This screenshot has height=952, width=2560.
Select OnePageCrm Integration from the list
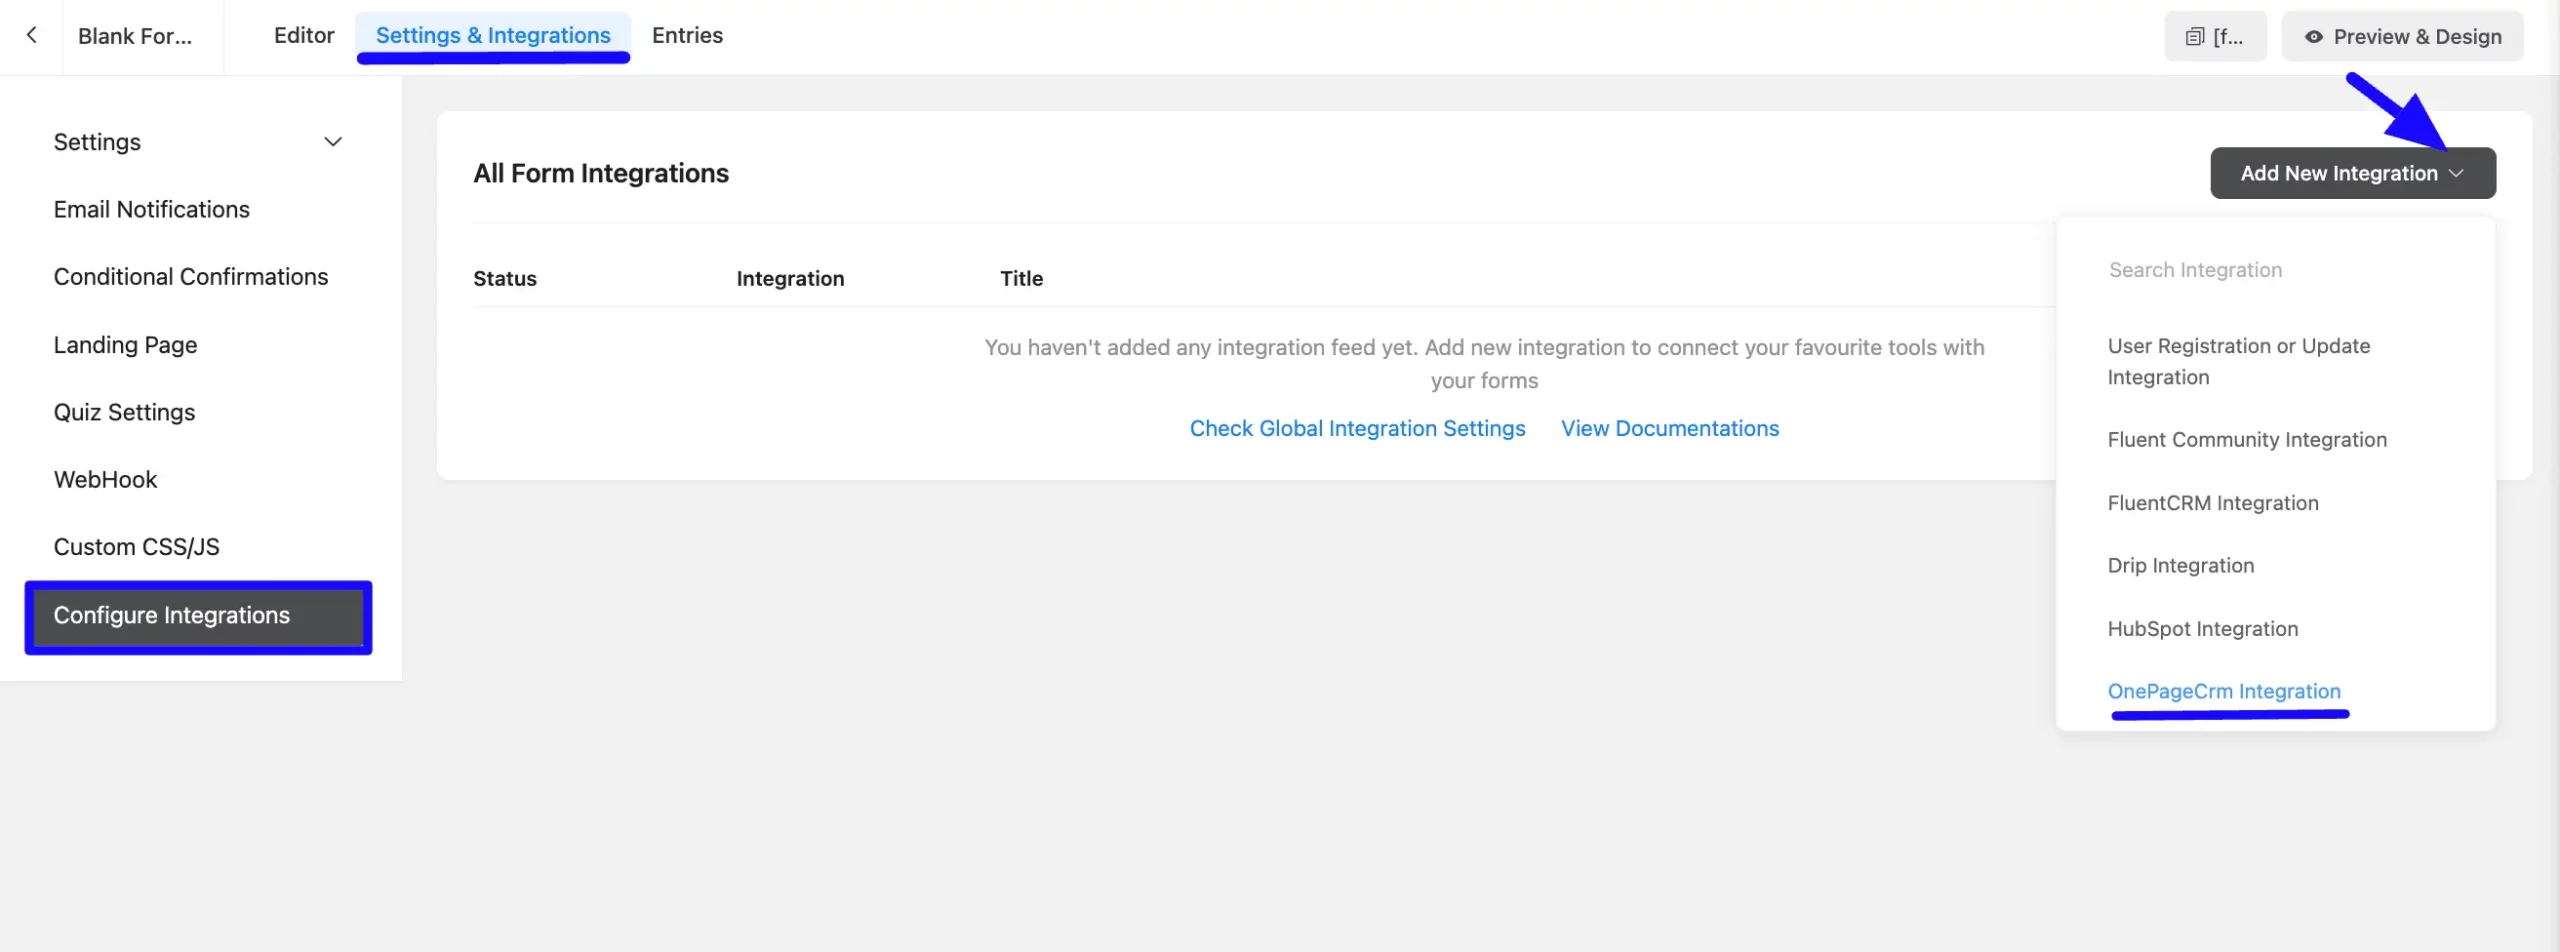coord(2224,690)
